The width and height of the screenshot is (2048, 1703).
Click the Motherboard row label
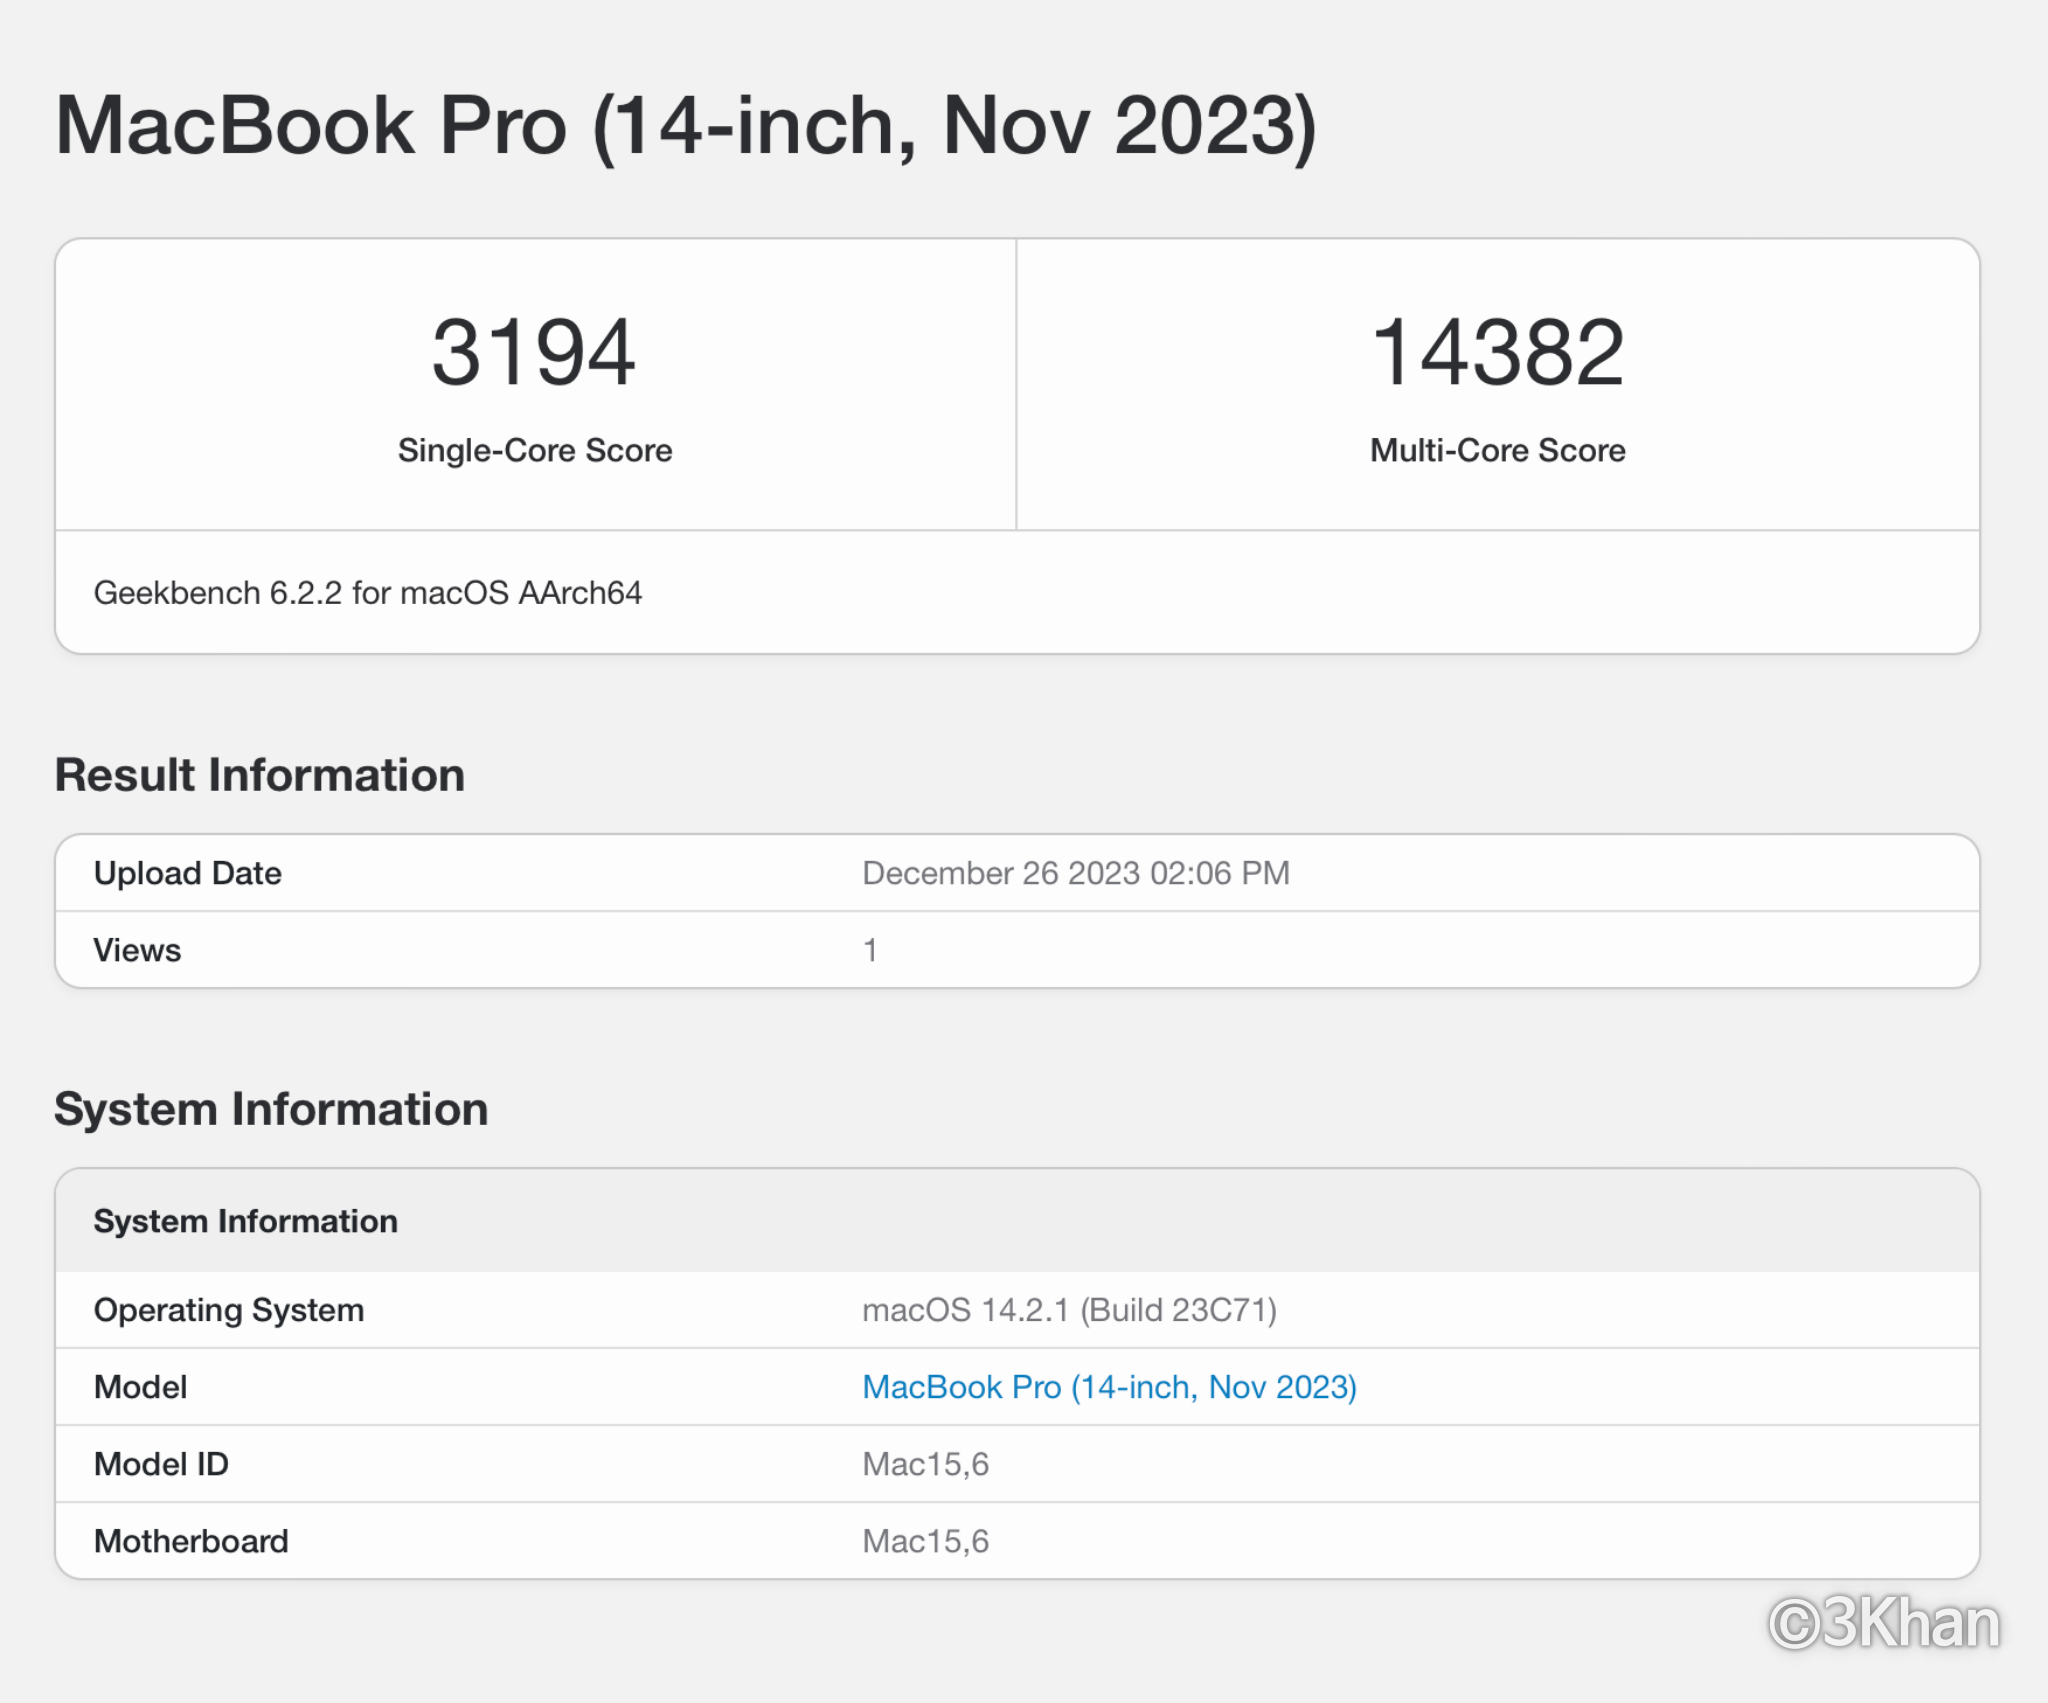[190, 1541]
